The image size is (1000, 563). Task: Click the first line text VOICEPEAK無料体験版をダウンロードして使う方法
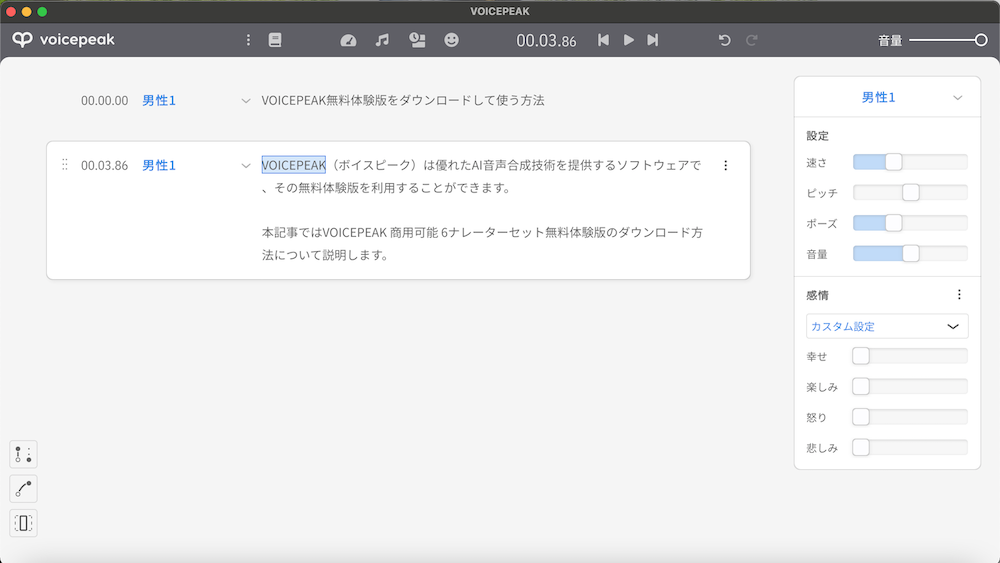[402, 101]
